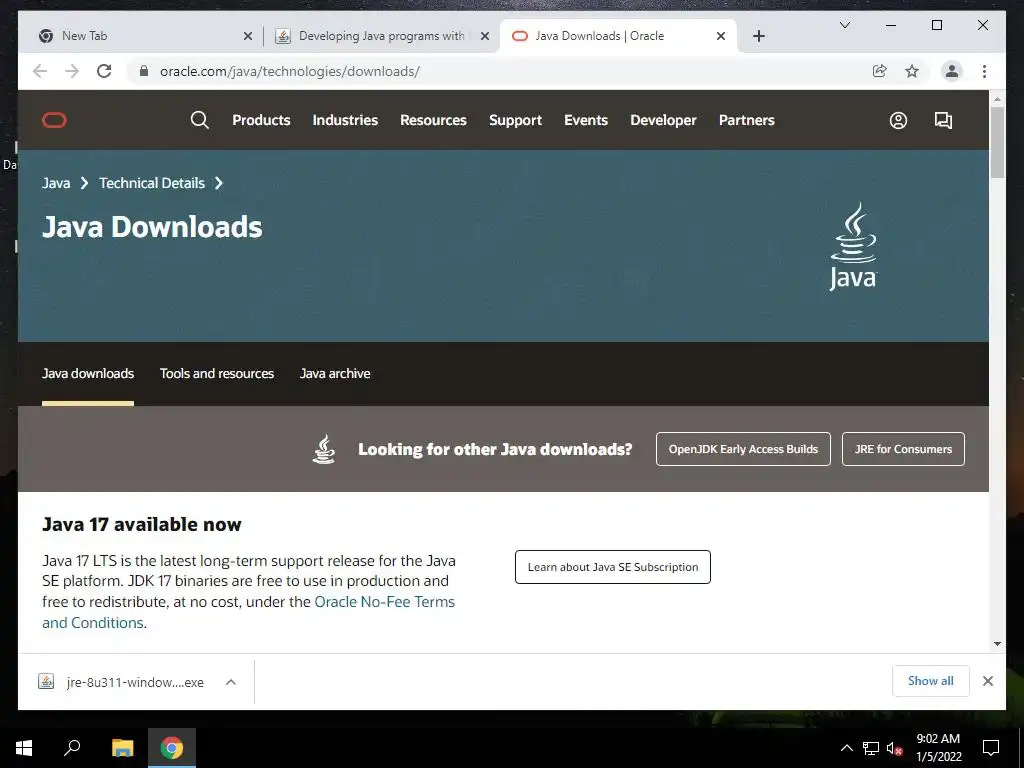Screen dimensions: 1024x768
Task: Open the Oracle chat/contact icon
Action: pyautogui.click(x=943, y=120)
